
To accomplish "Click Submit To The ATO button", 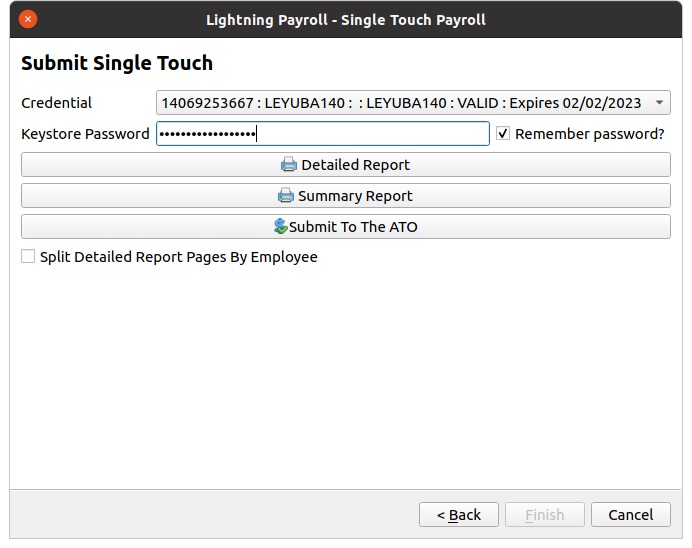I will point(346,226).
